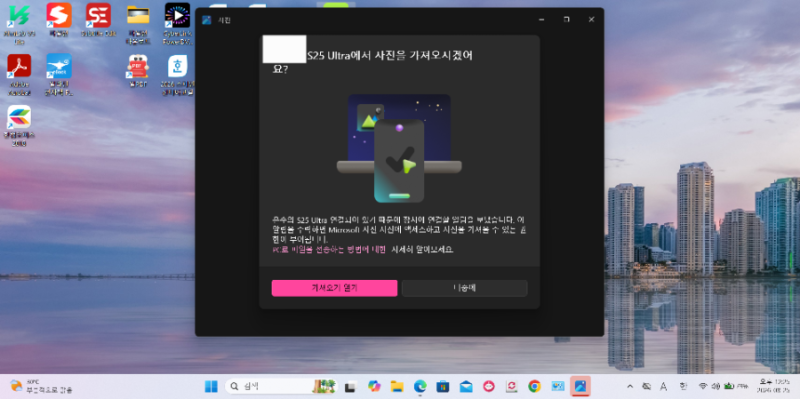Viewport: 800px width, 399px height.
Task: Open the volume control in tray
Action: tap(715, 386)
